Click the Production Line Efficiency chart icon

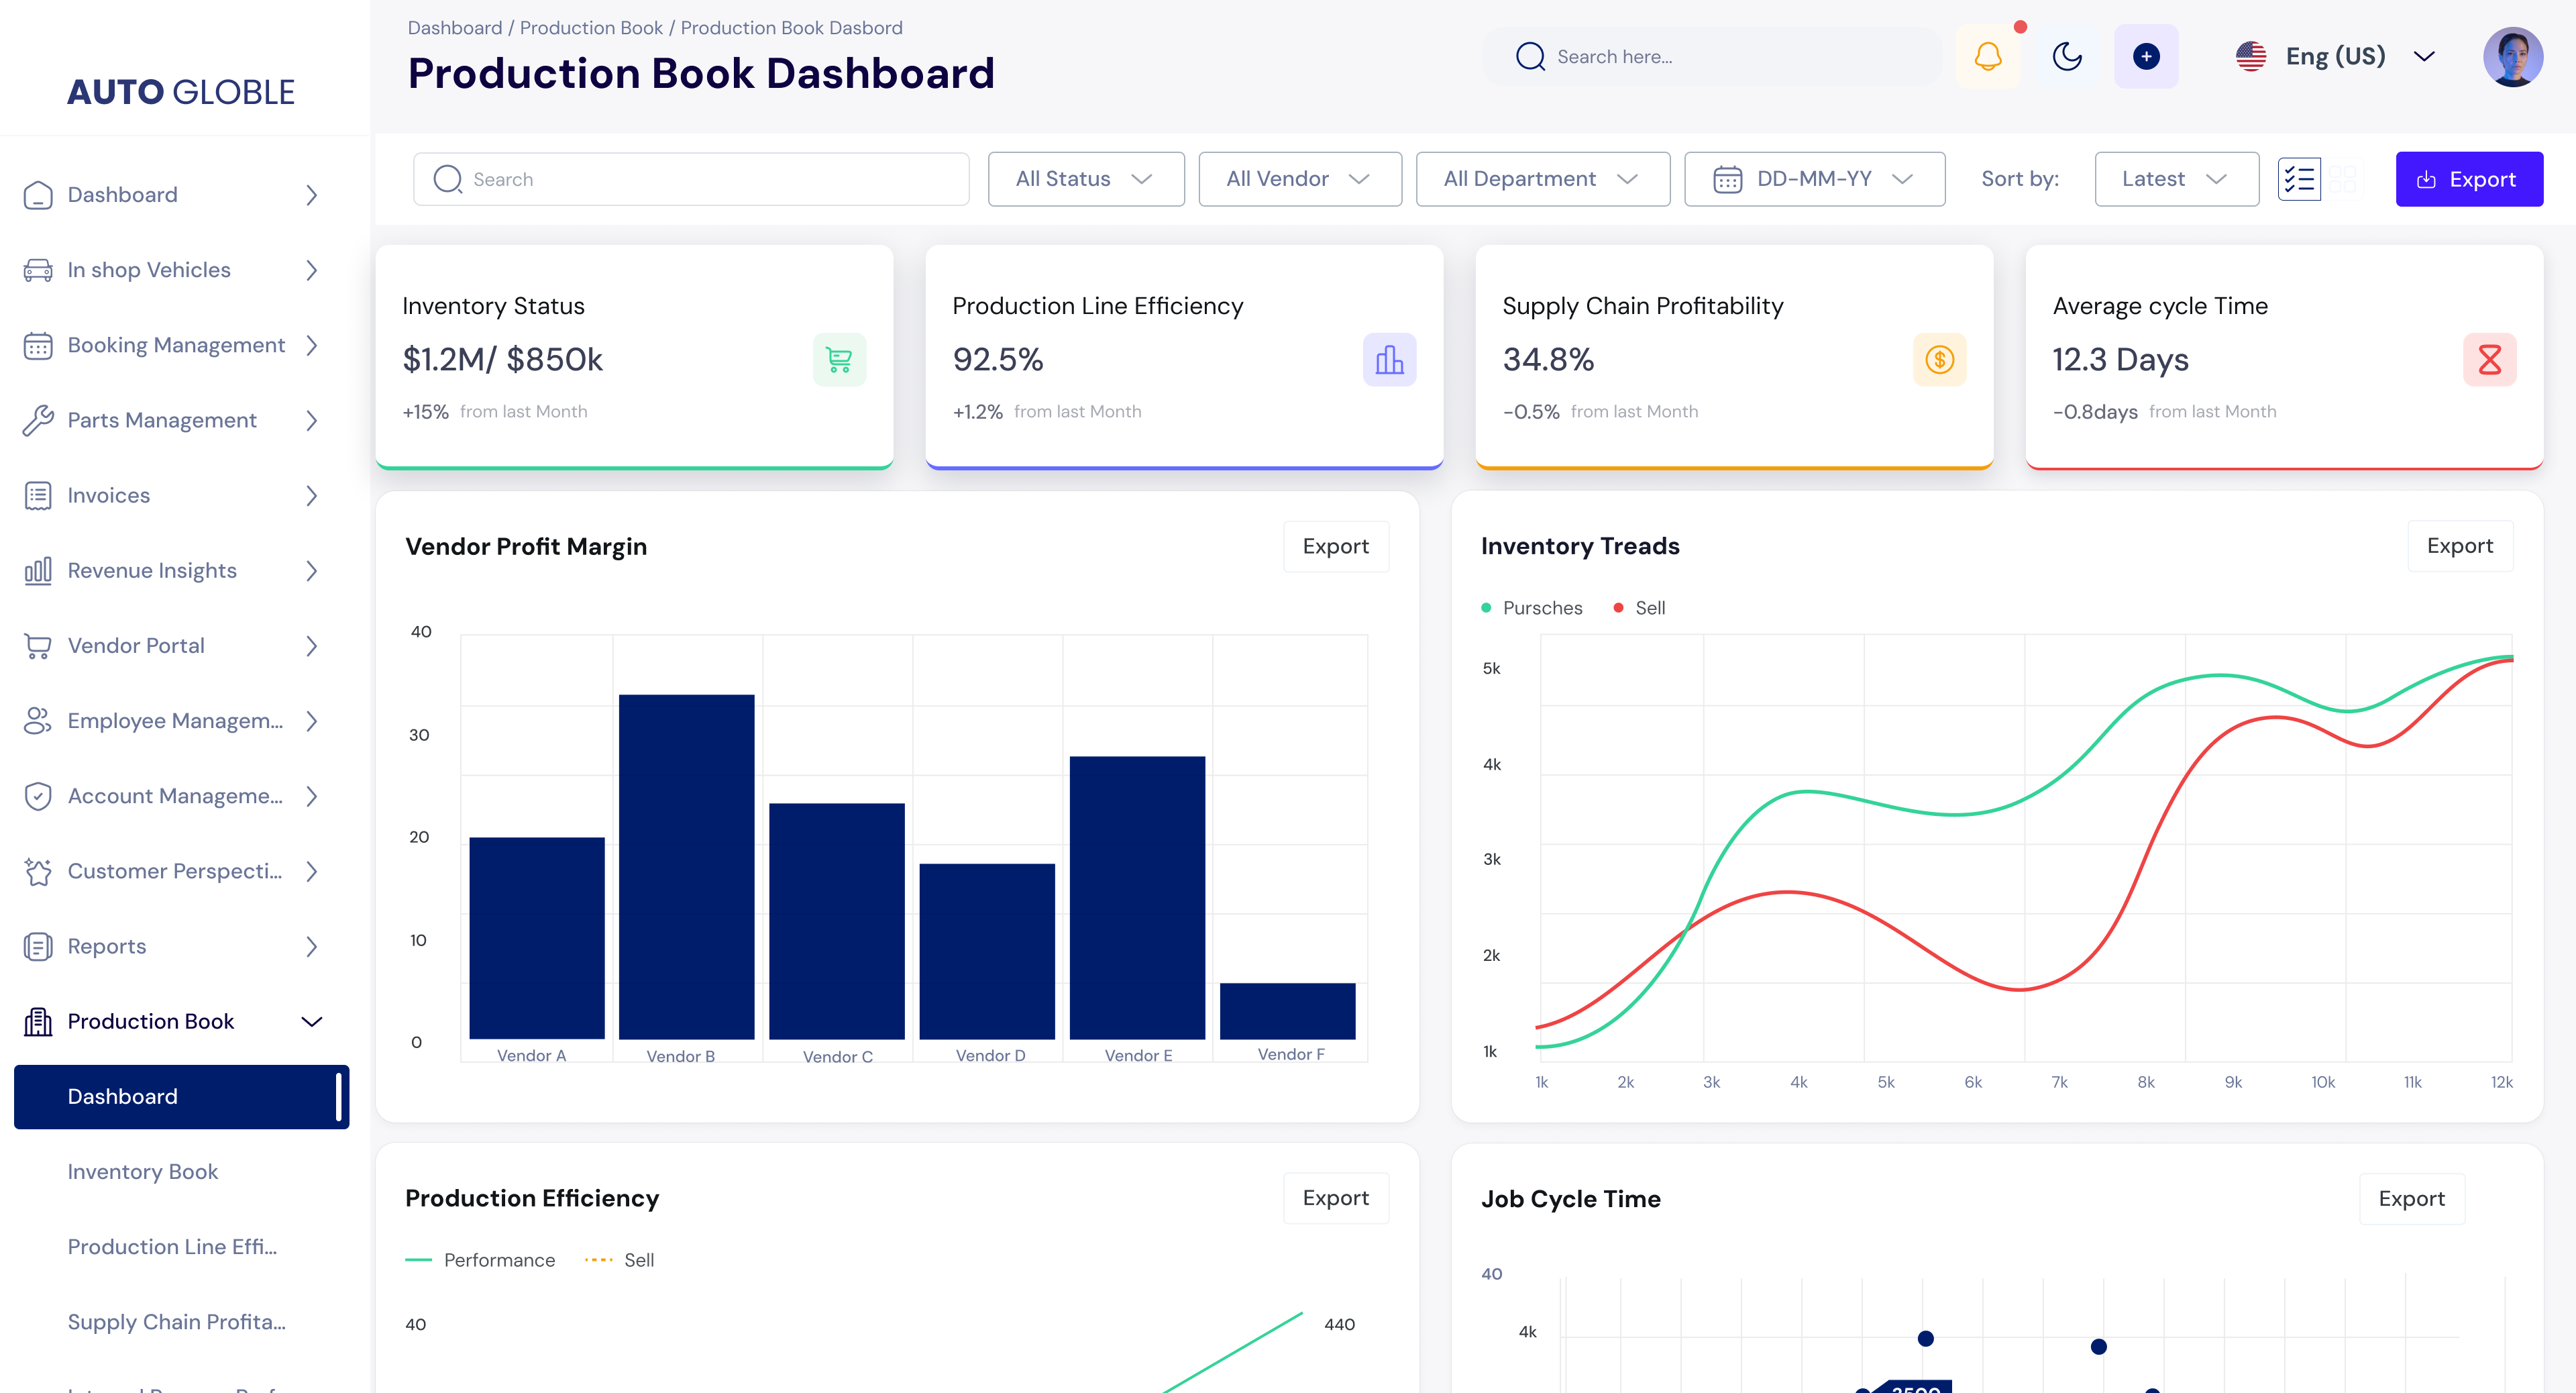point(1389,359)
